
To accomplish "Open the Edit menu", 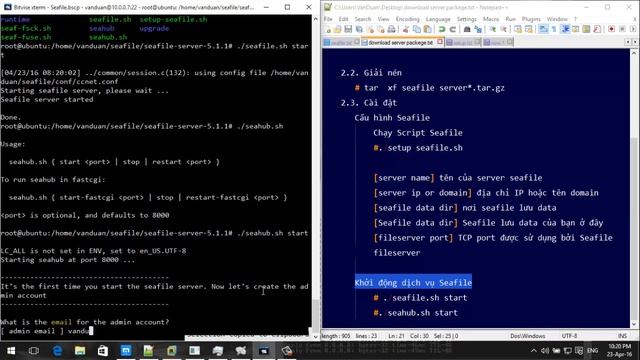I will 344,19.
